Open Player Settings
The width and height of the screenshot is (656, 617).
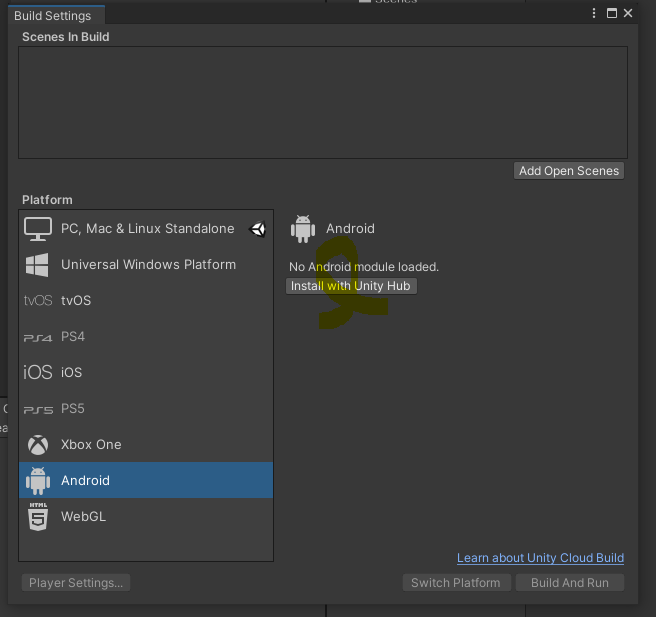pos(76,583)
